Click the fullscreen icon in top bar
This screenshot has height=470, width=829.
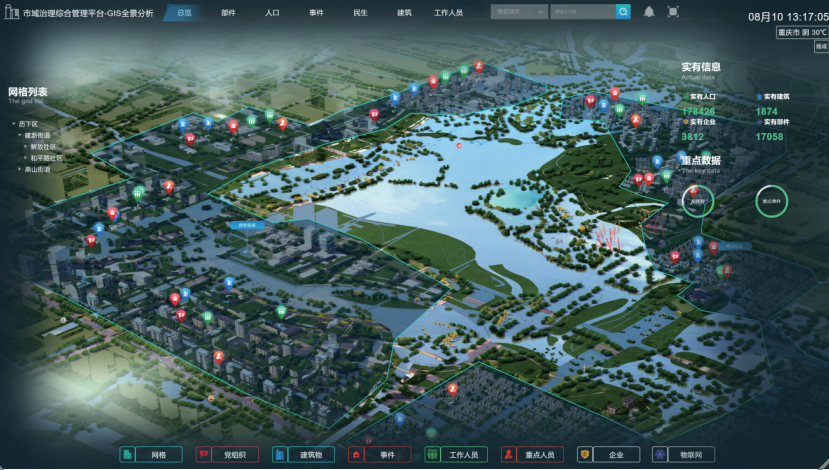673,12
